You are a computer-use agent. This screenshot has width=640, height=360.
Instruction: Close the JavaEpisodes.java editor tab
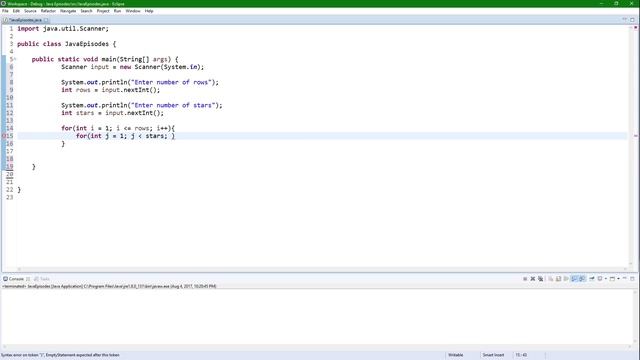[x=46, y=20]
